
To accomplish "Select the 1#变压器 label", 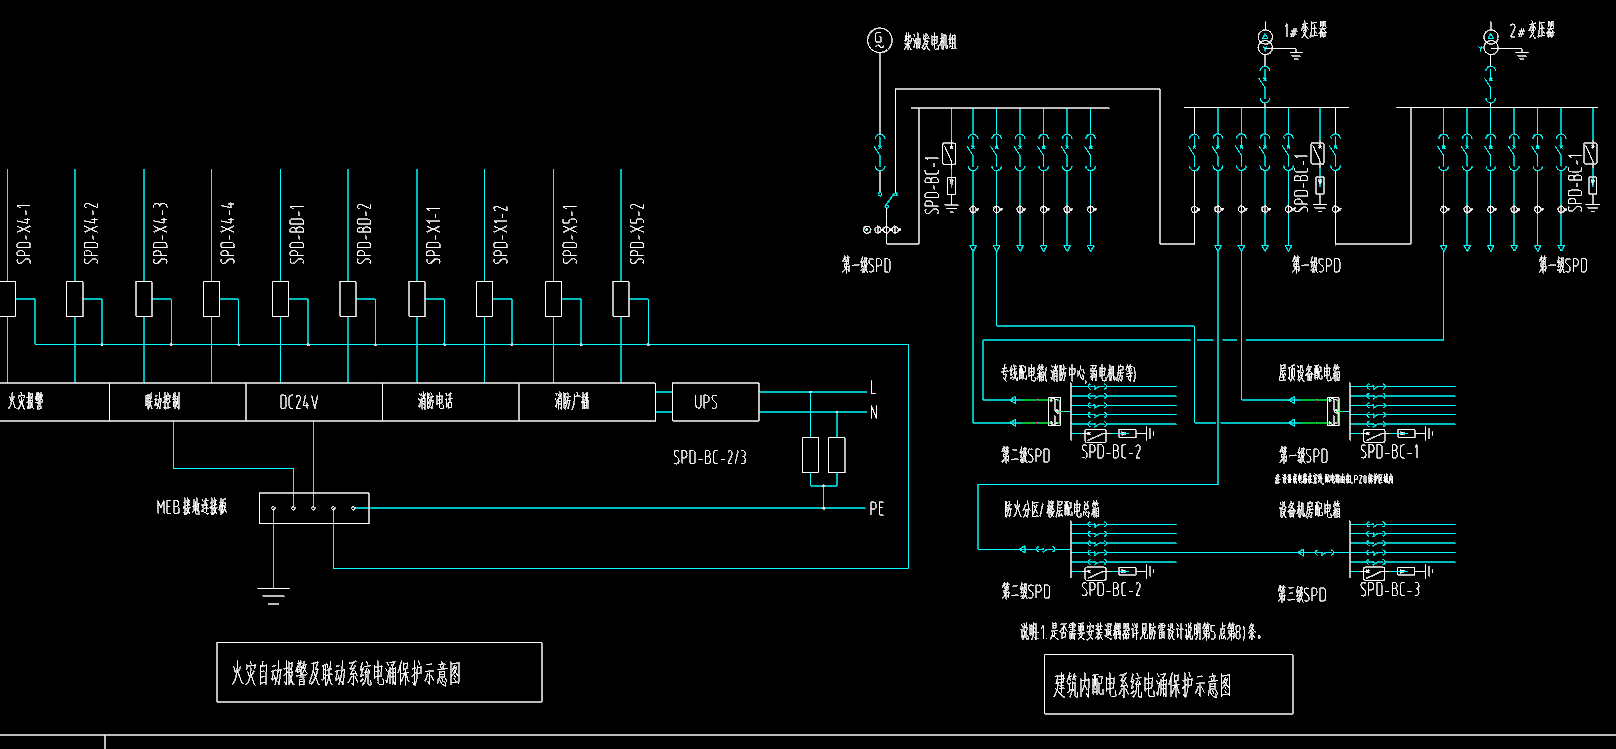I will pos(1306,30).
